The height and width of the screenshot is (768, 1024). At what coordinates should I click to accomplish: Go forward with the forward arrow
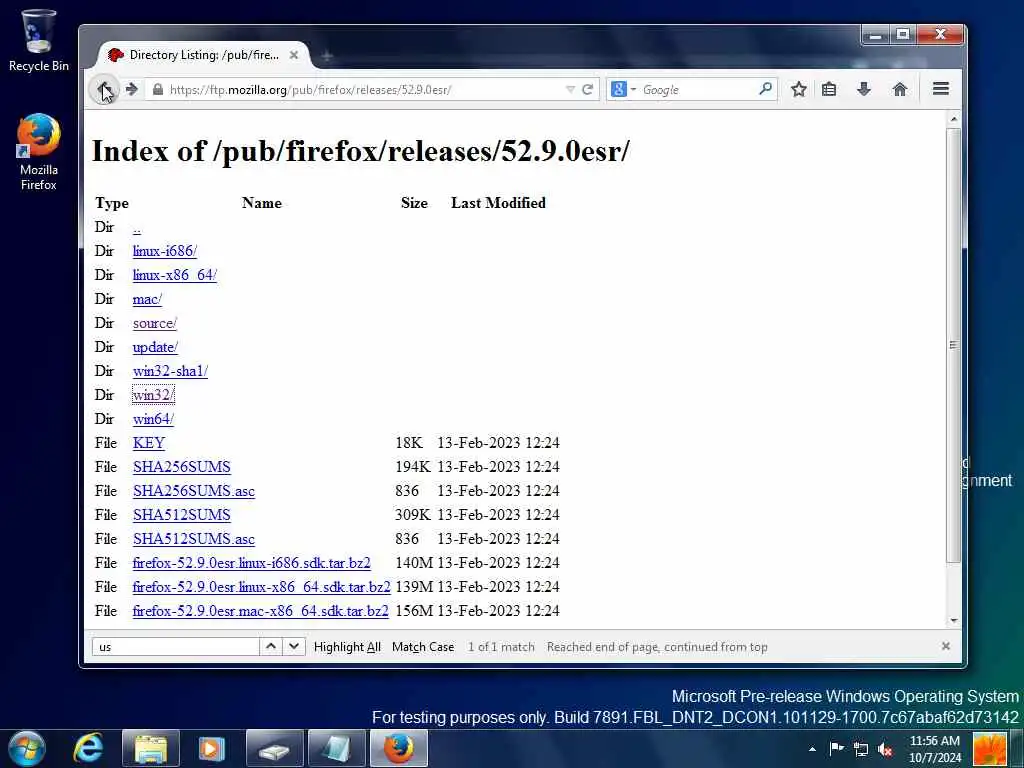[x=131, y=89]
